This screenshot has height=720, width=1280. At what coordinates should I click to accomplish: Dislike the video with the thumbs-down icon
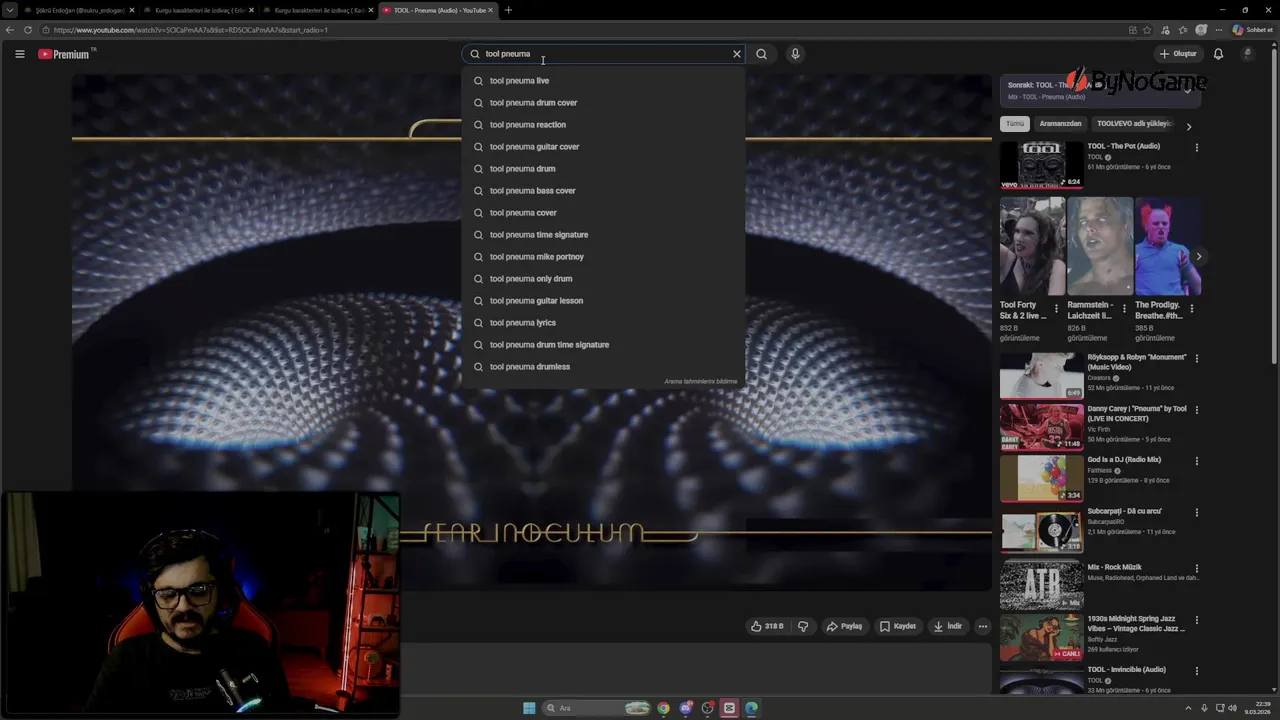(x=802, y=626)
